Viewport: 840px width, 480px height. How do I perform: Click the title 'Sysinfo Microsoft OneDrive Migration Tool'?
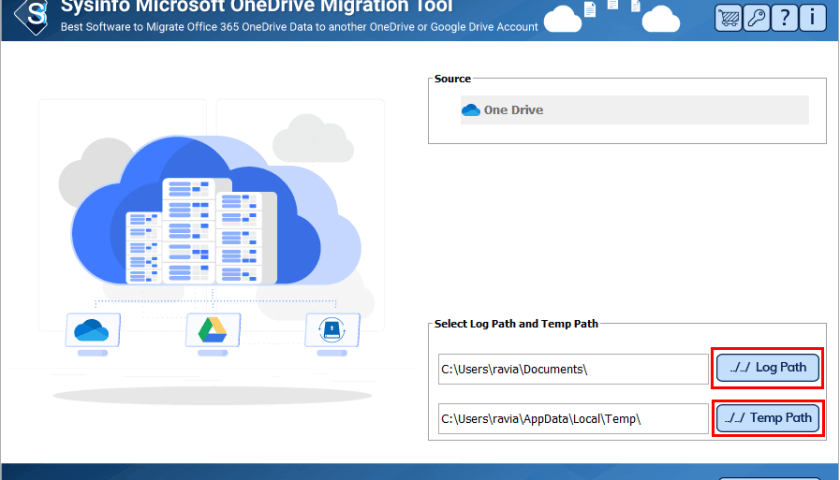pyautogui.click(x=257, y=6)
